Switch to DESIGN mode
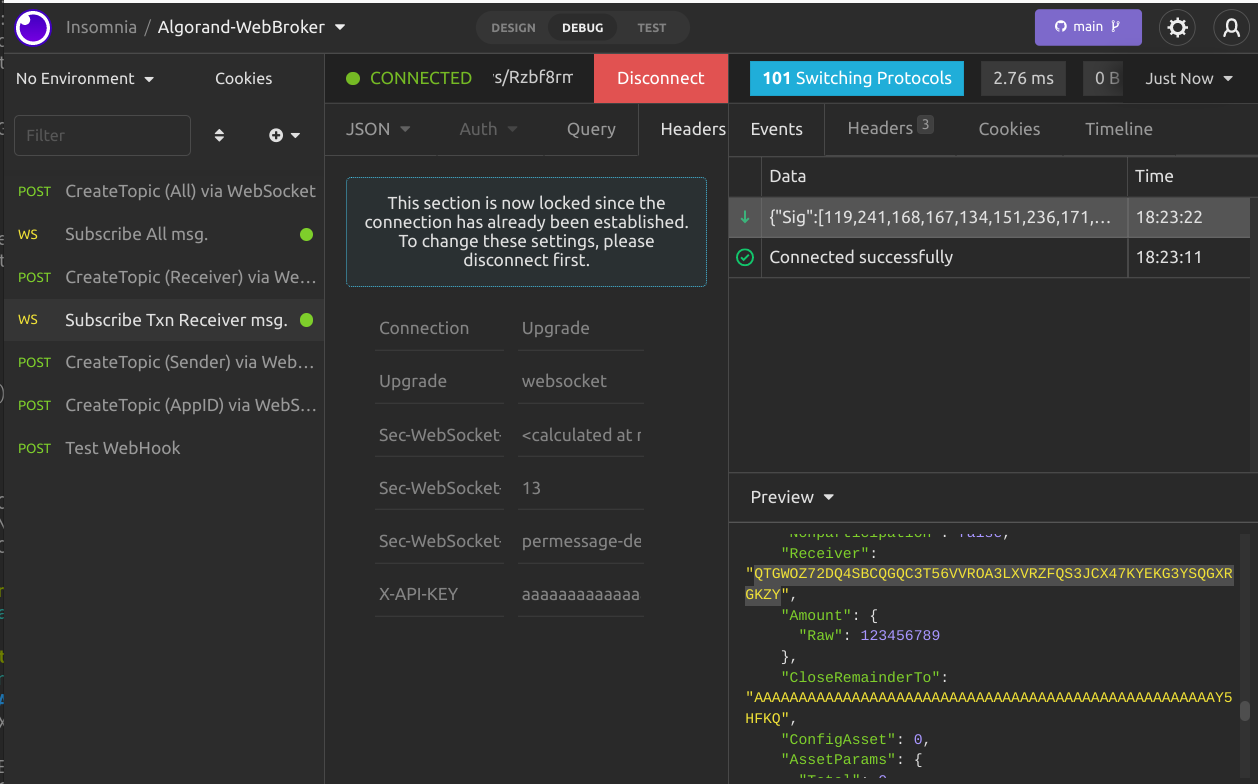Image resolution: width=1258 pixels, height=784 pixels. coord(513,28)
